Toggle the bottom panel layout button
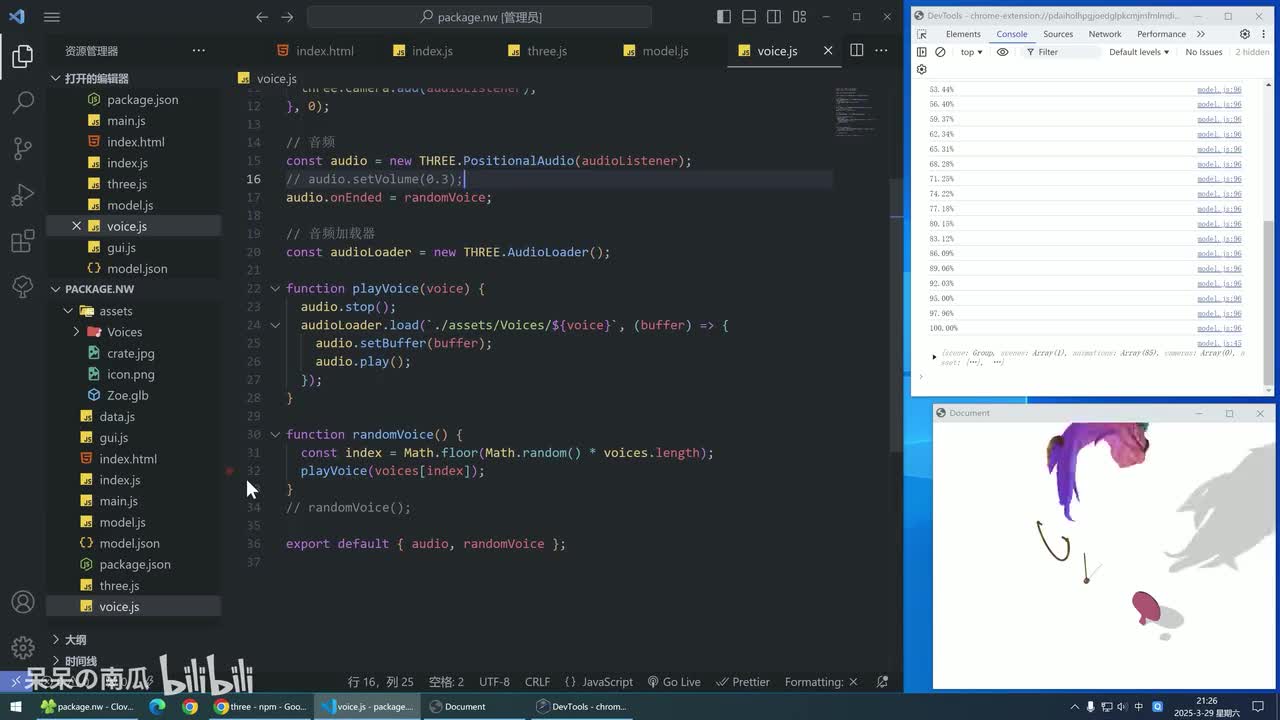 pyautogui.click(x=749, y=17)
